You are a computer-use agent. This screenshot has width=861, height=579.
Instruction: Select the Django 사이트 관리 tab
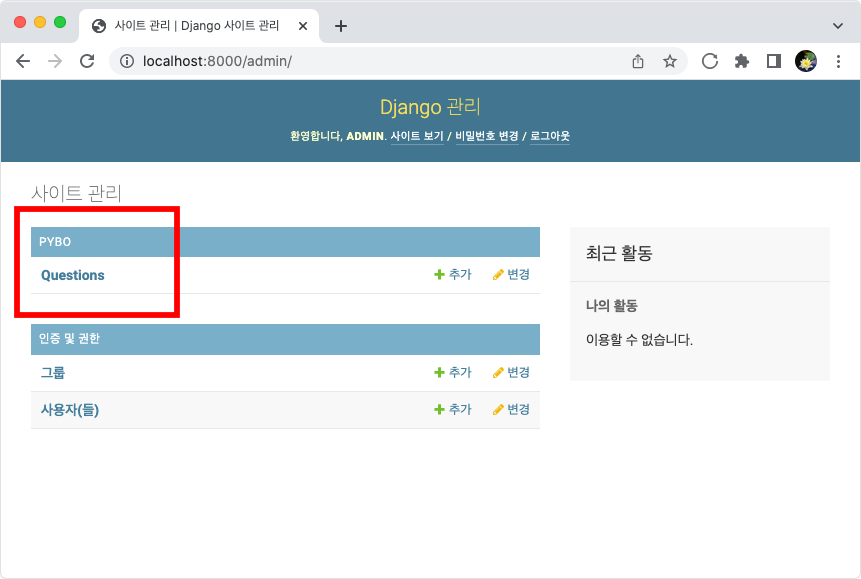(199, 26)
